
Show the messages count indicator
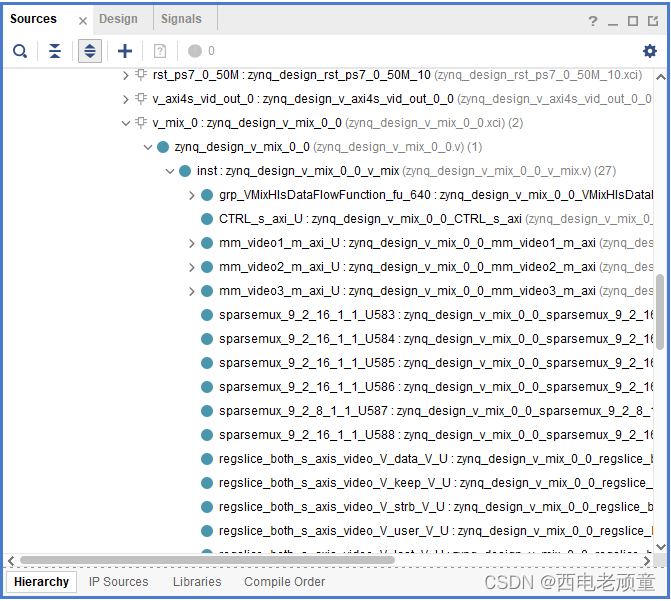tap(201, 51)
